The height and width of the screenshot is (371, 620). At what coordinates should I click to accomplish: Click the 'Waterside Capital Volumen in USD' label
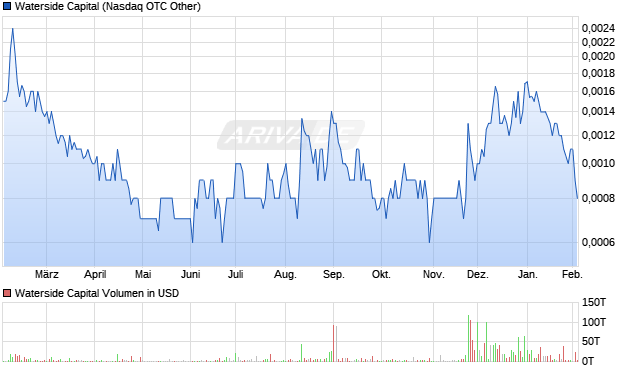(x=97, y=293)
